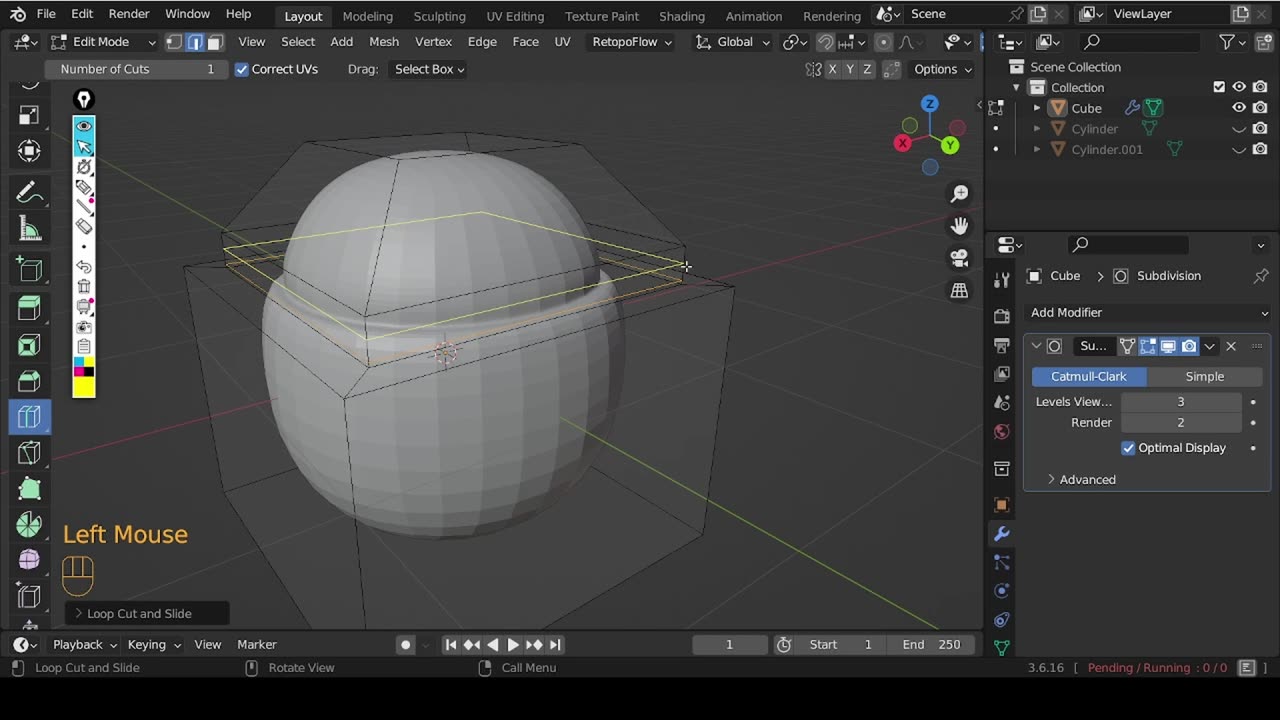The image size is (1280, 720).
Task: Toggle modifier show in viewport icon
Action: click(x=1168, y=346)
